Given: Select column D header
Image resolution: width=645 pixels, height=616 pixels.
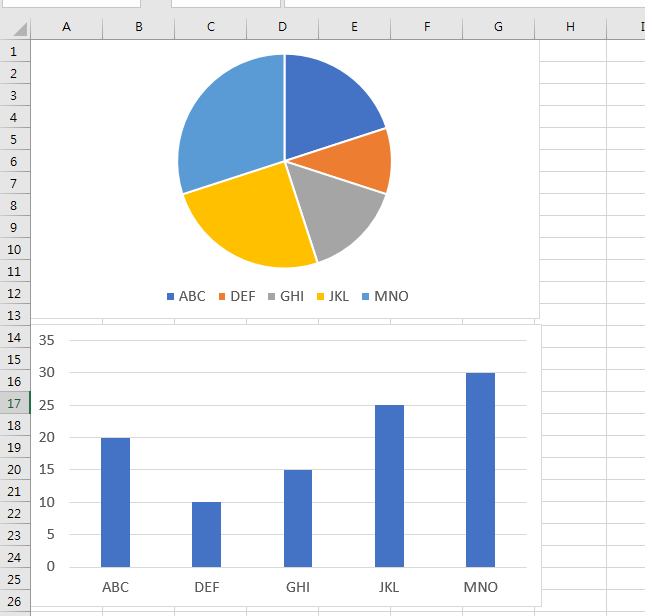Looking at the screenshot, I should pos(282,27).
